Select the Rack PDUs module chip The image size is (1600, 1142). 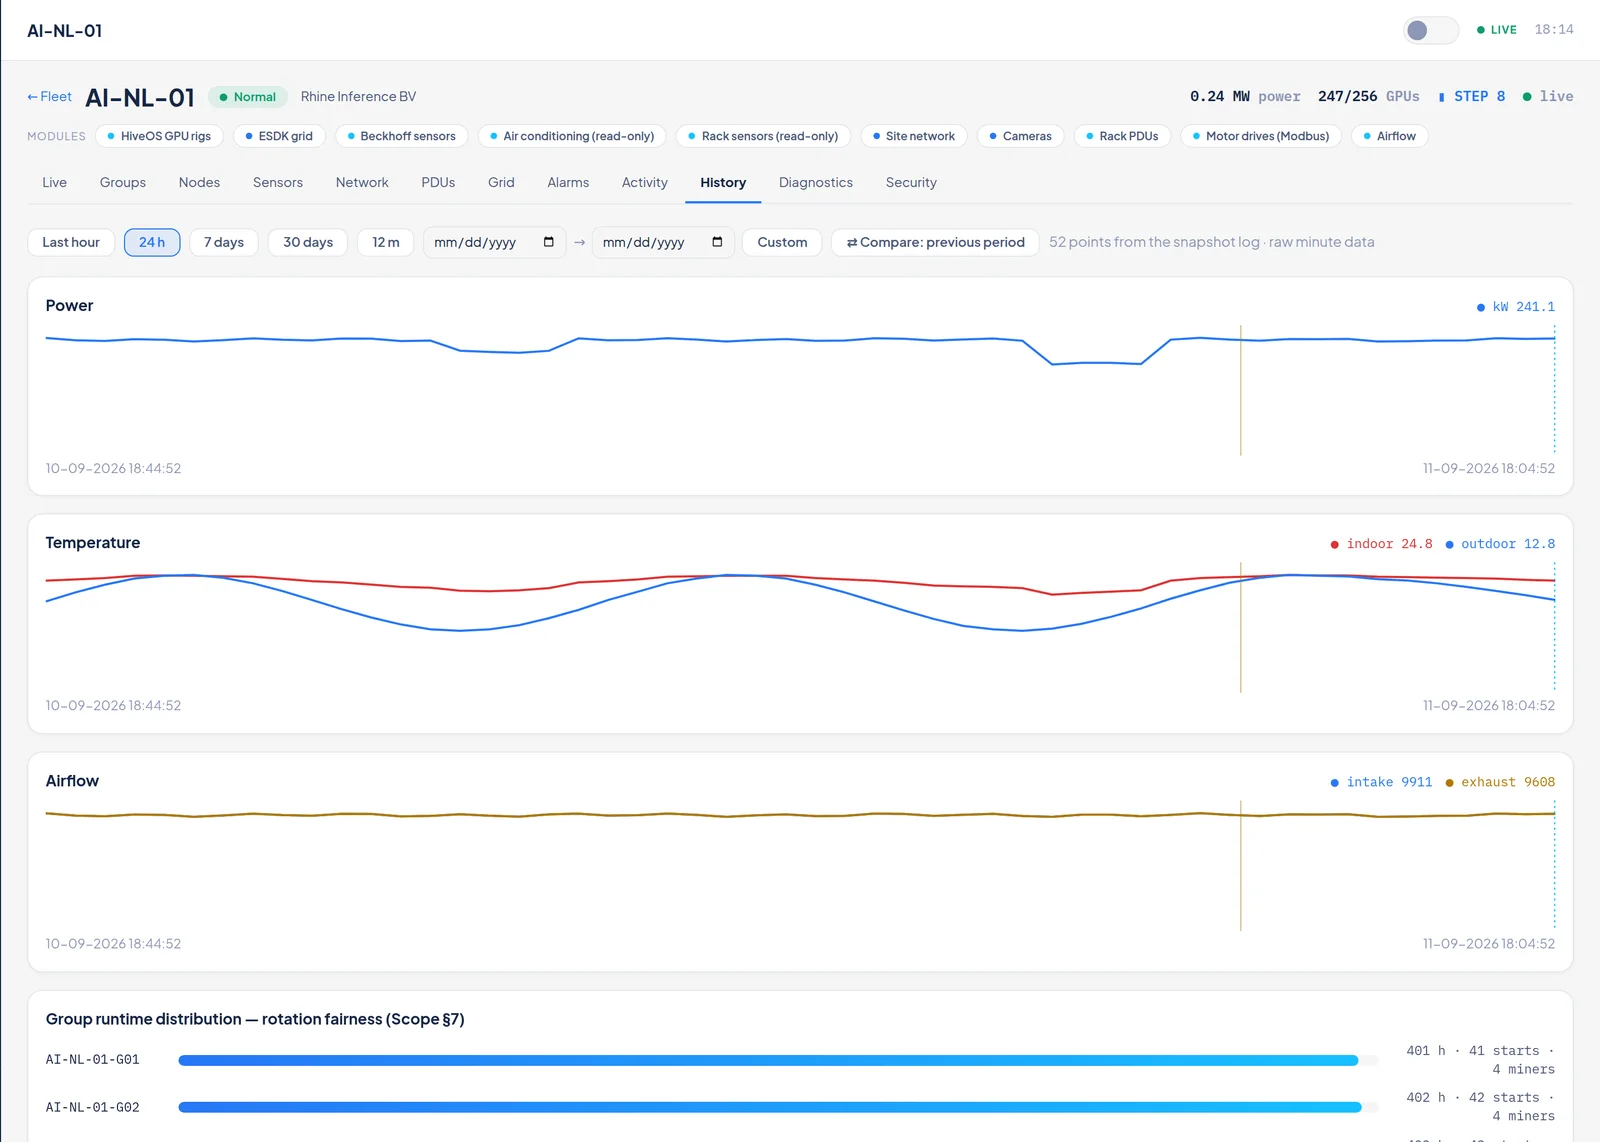click(x=1122, y=136)
